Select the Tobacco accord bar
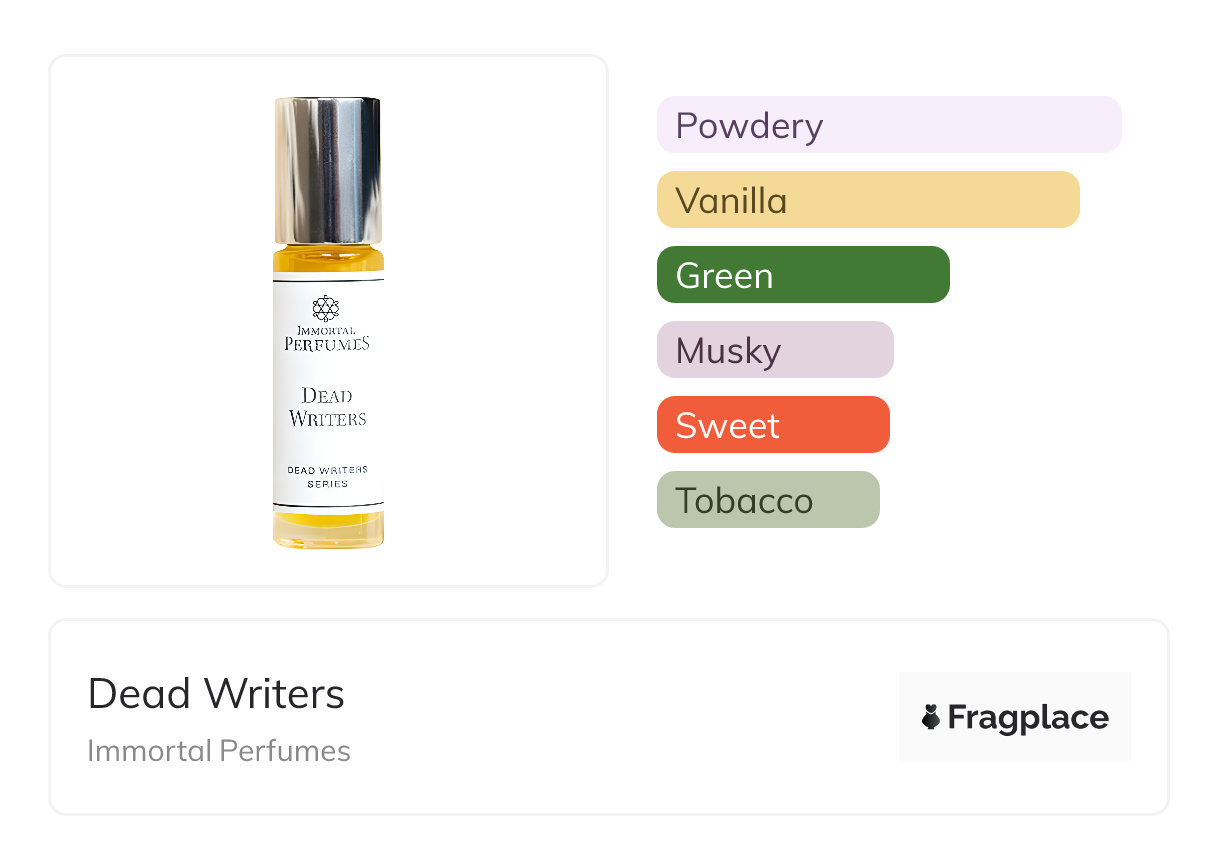 coord(768,500)
